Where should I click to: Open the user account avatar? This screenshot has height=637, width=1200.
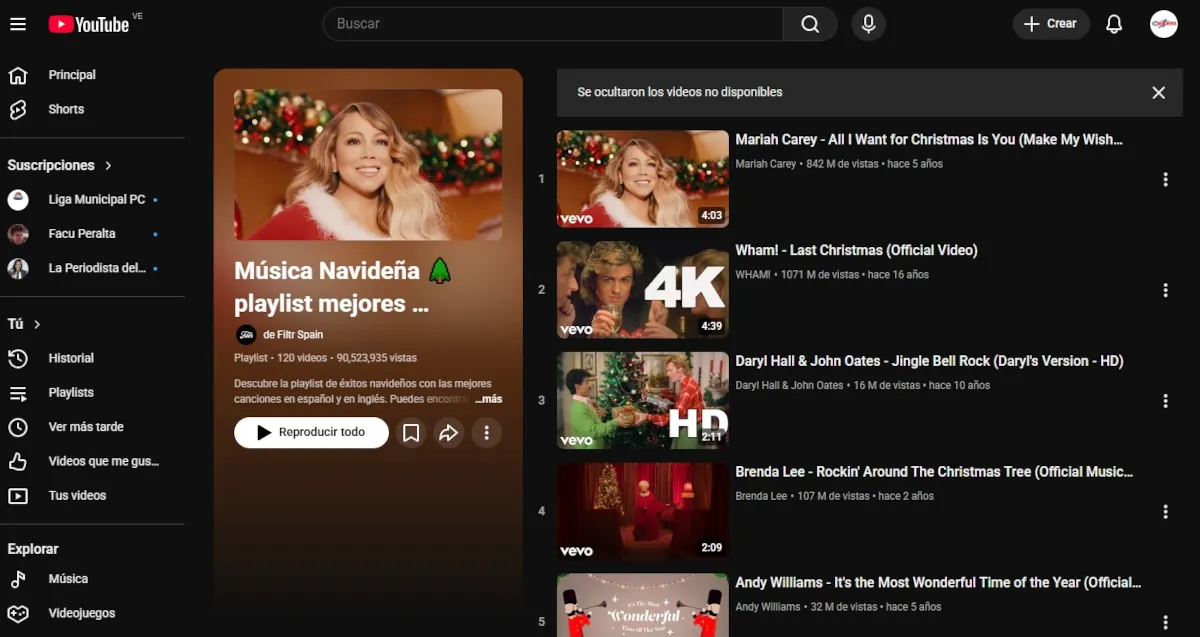[1163, 24]
